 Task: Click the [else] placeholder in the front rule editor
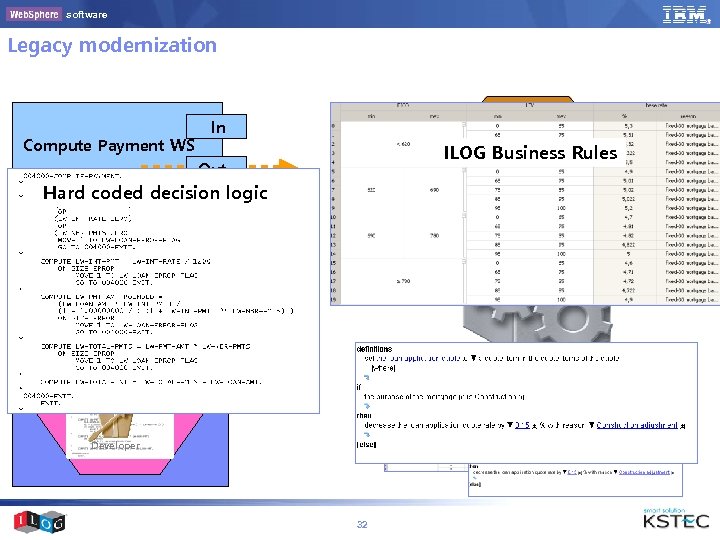366,444
